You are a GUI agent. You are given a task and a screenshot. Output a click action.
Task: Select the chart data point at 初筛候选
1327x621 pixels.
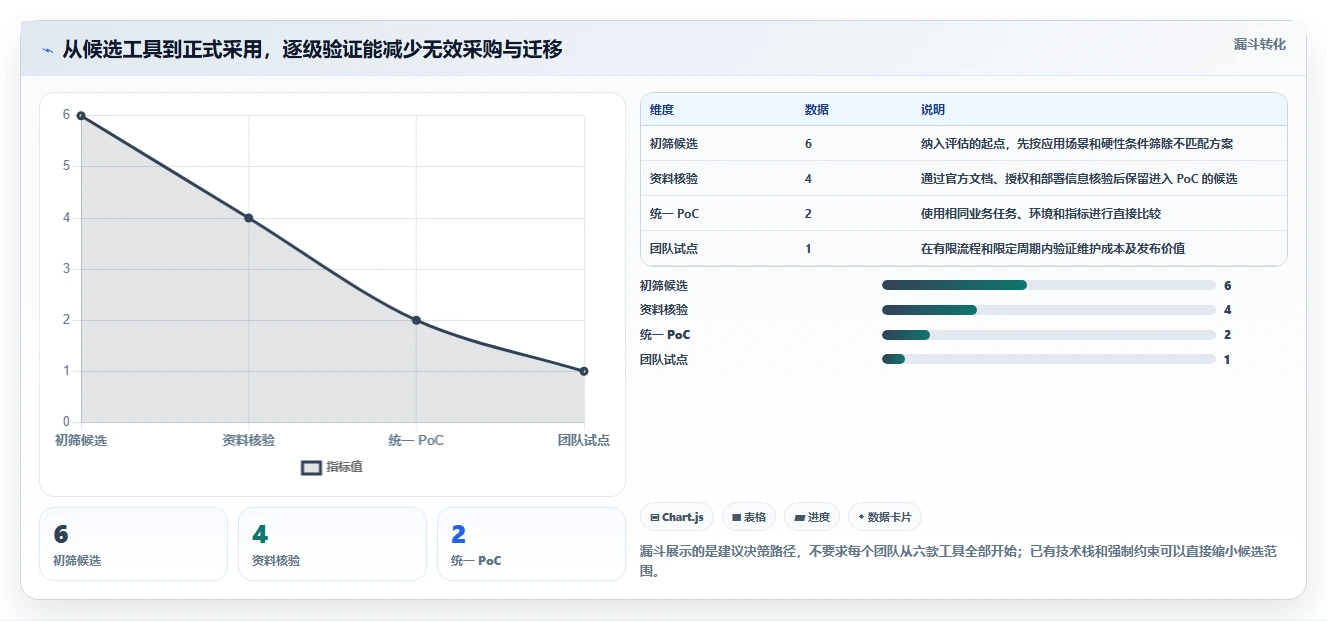[81, 115]
